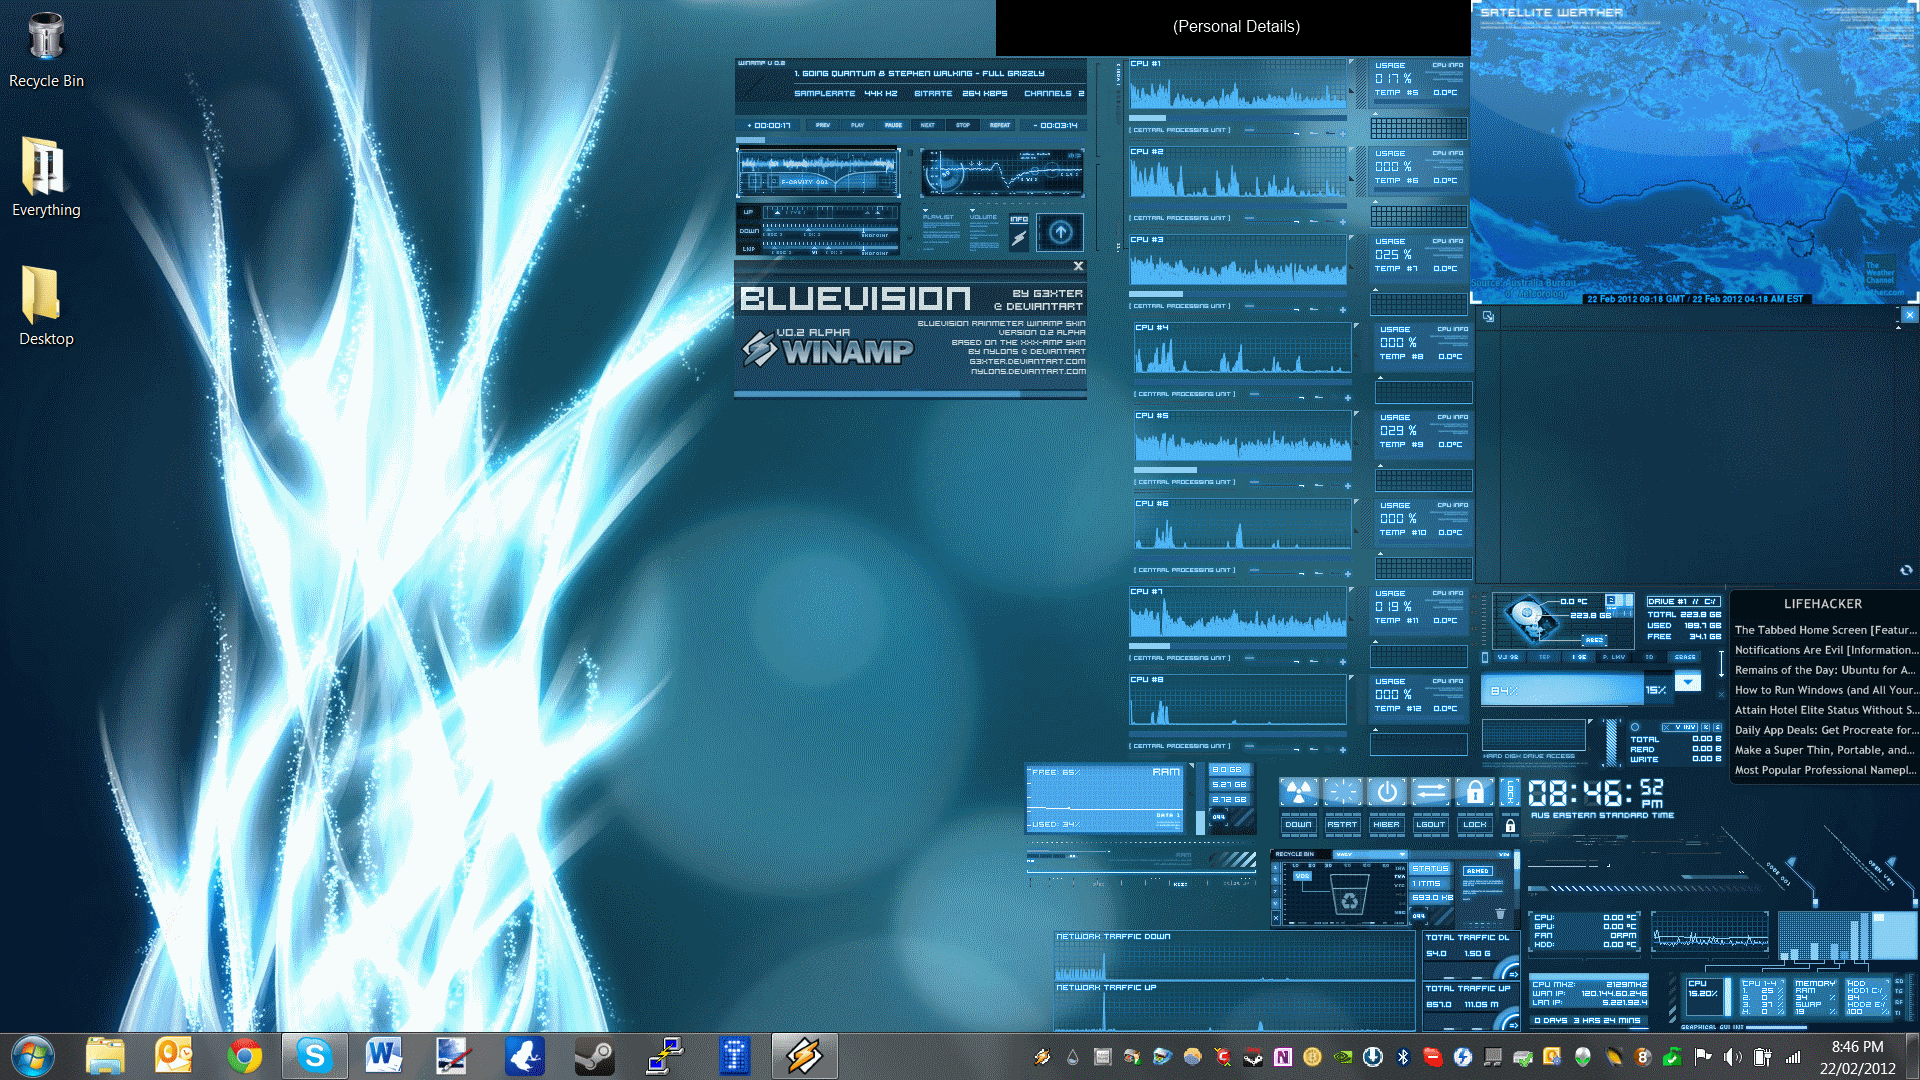The image size is (1920, 1080).
Task: Open the Everything desktop shortcut
Action: tap(46, 177)
